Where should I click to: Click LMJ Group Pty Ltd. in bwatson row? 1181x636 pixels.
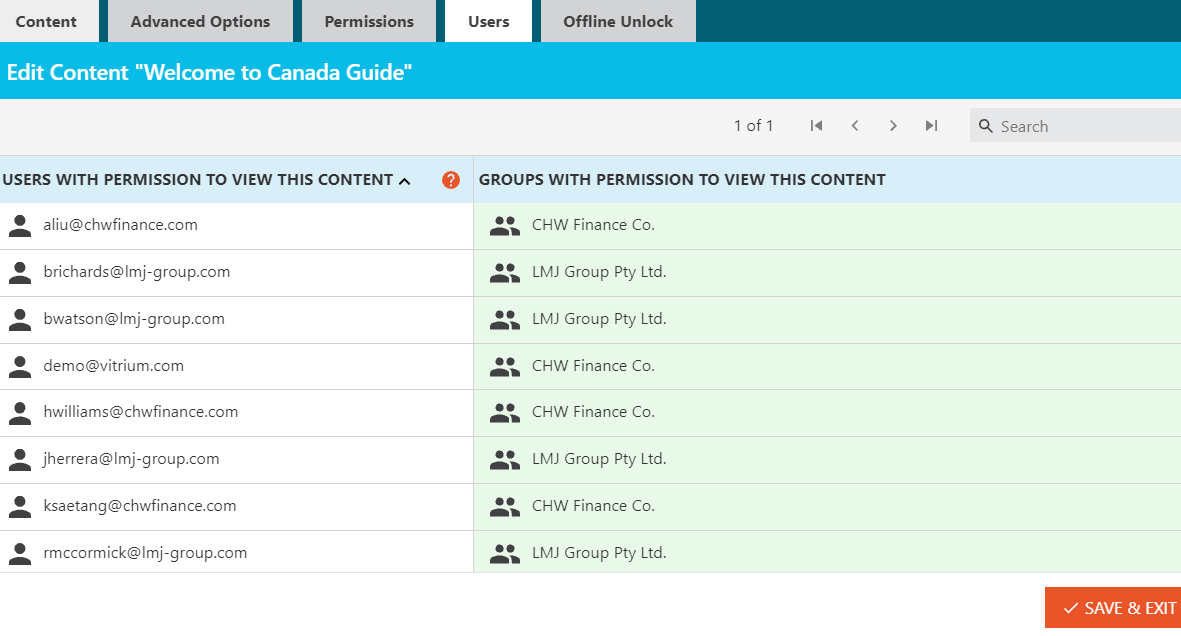point(600,319)
